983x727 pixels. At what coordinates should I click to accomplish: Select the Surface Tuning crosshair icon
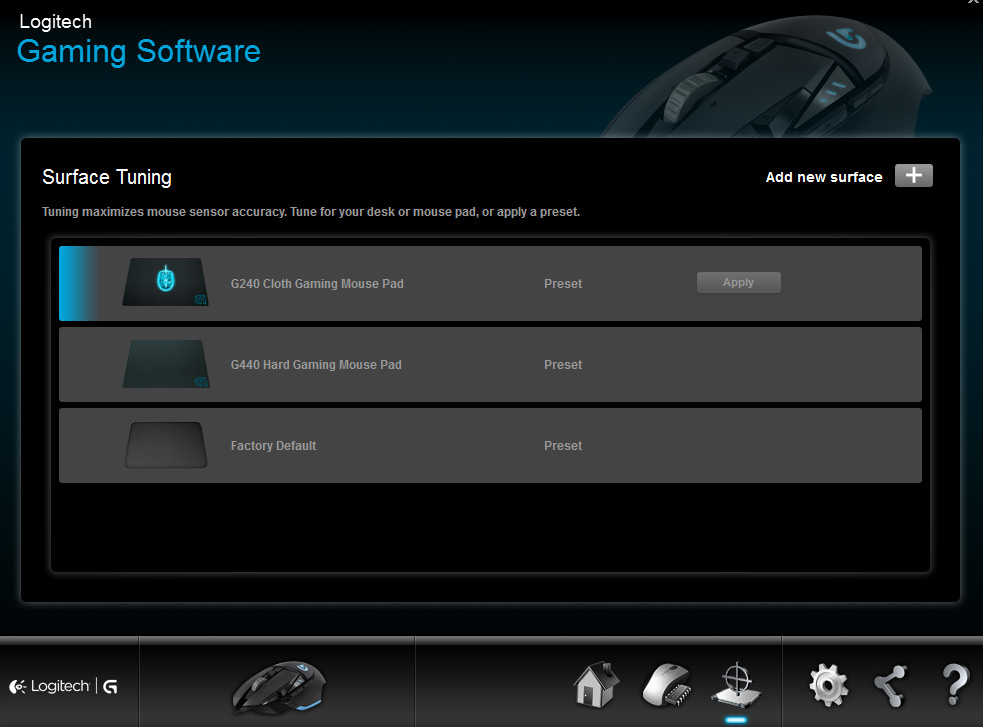coord(736,684)
